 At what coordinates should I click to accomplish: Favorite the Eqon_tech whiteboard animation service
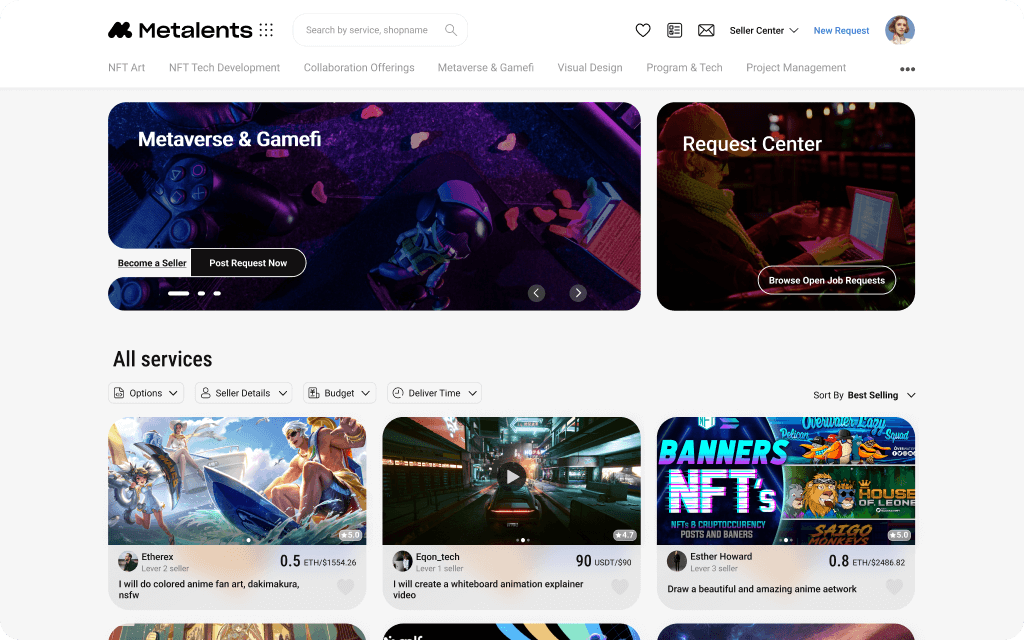[x=620, y=587]
